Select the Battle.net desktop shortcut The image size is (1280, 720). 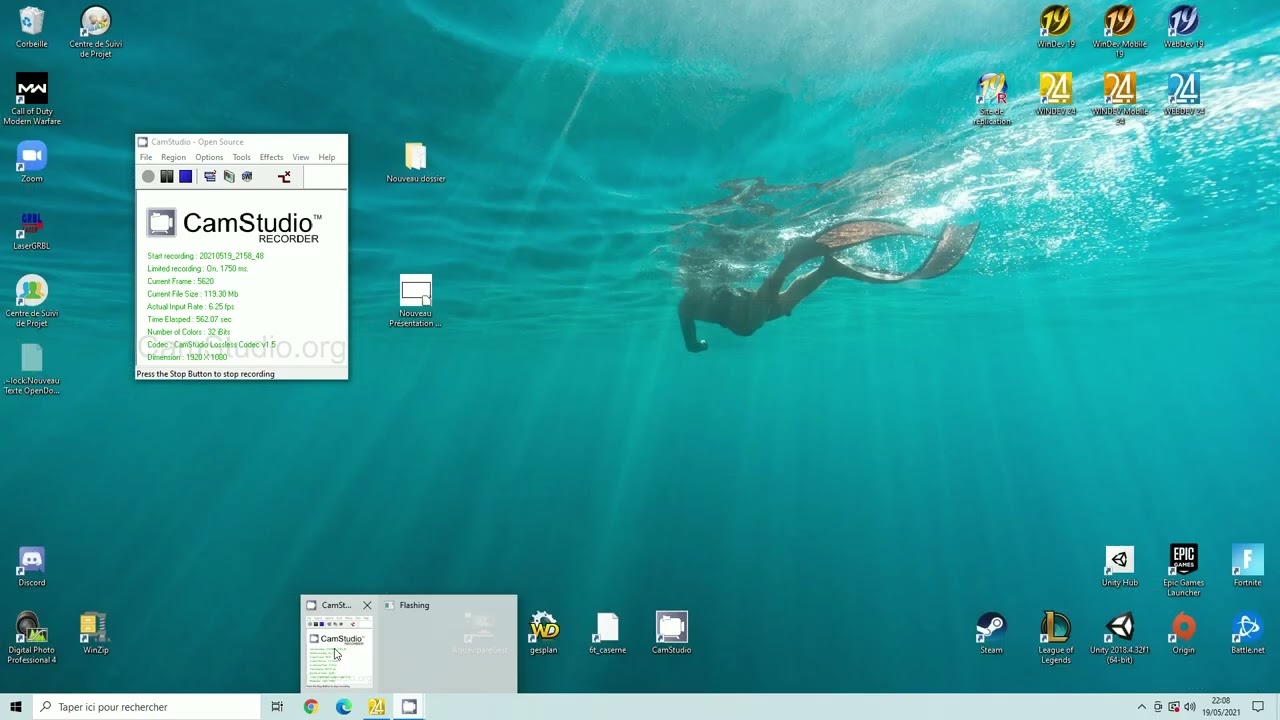pyautogui.click(x=1248, y=634)
